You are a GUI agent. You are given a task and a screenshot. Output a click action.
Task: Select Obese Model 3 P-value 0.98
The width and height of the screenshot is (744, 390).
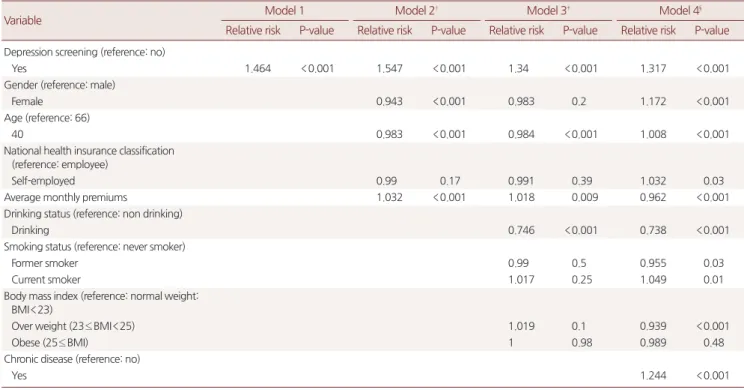click(x=582, y=343)
